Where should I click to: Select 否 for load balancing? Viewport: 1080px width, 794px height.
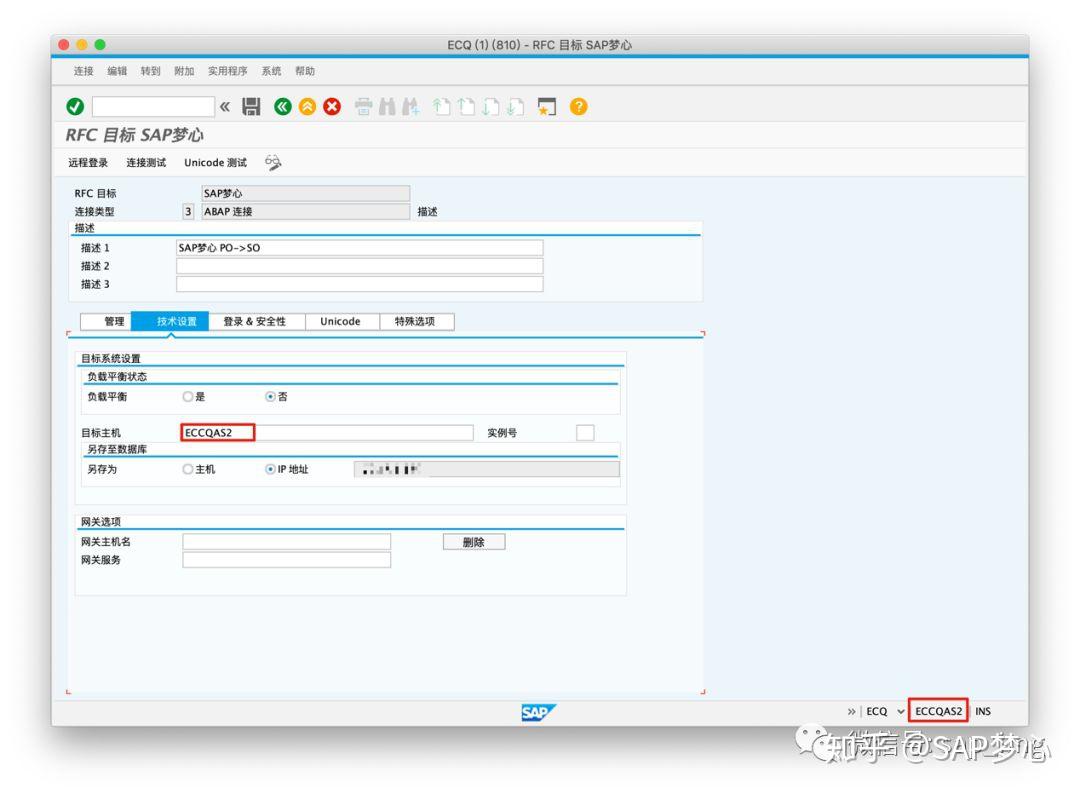pyautogui.click(x=271, y=397)
